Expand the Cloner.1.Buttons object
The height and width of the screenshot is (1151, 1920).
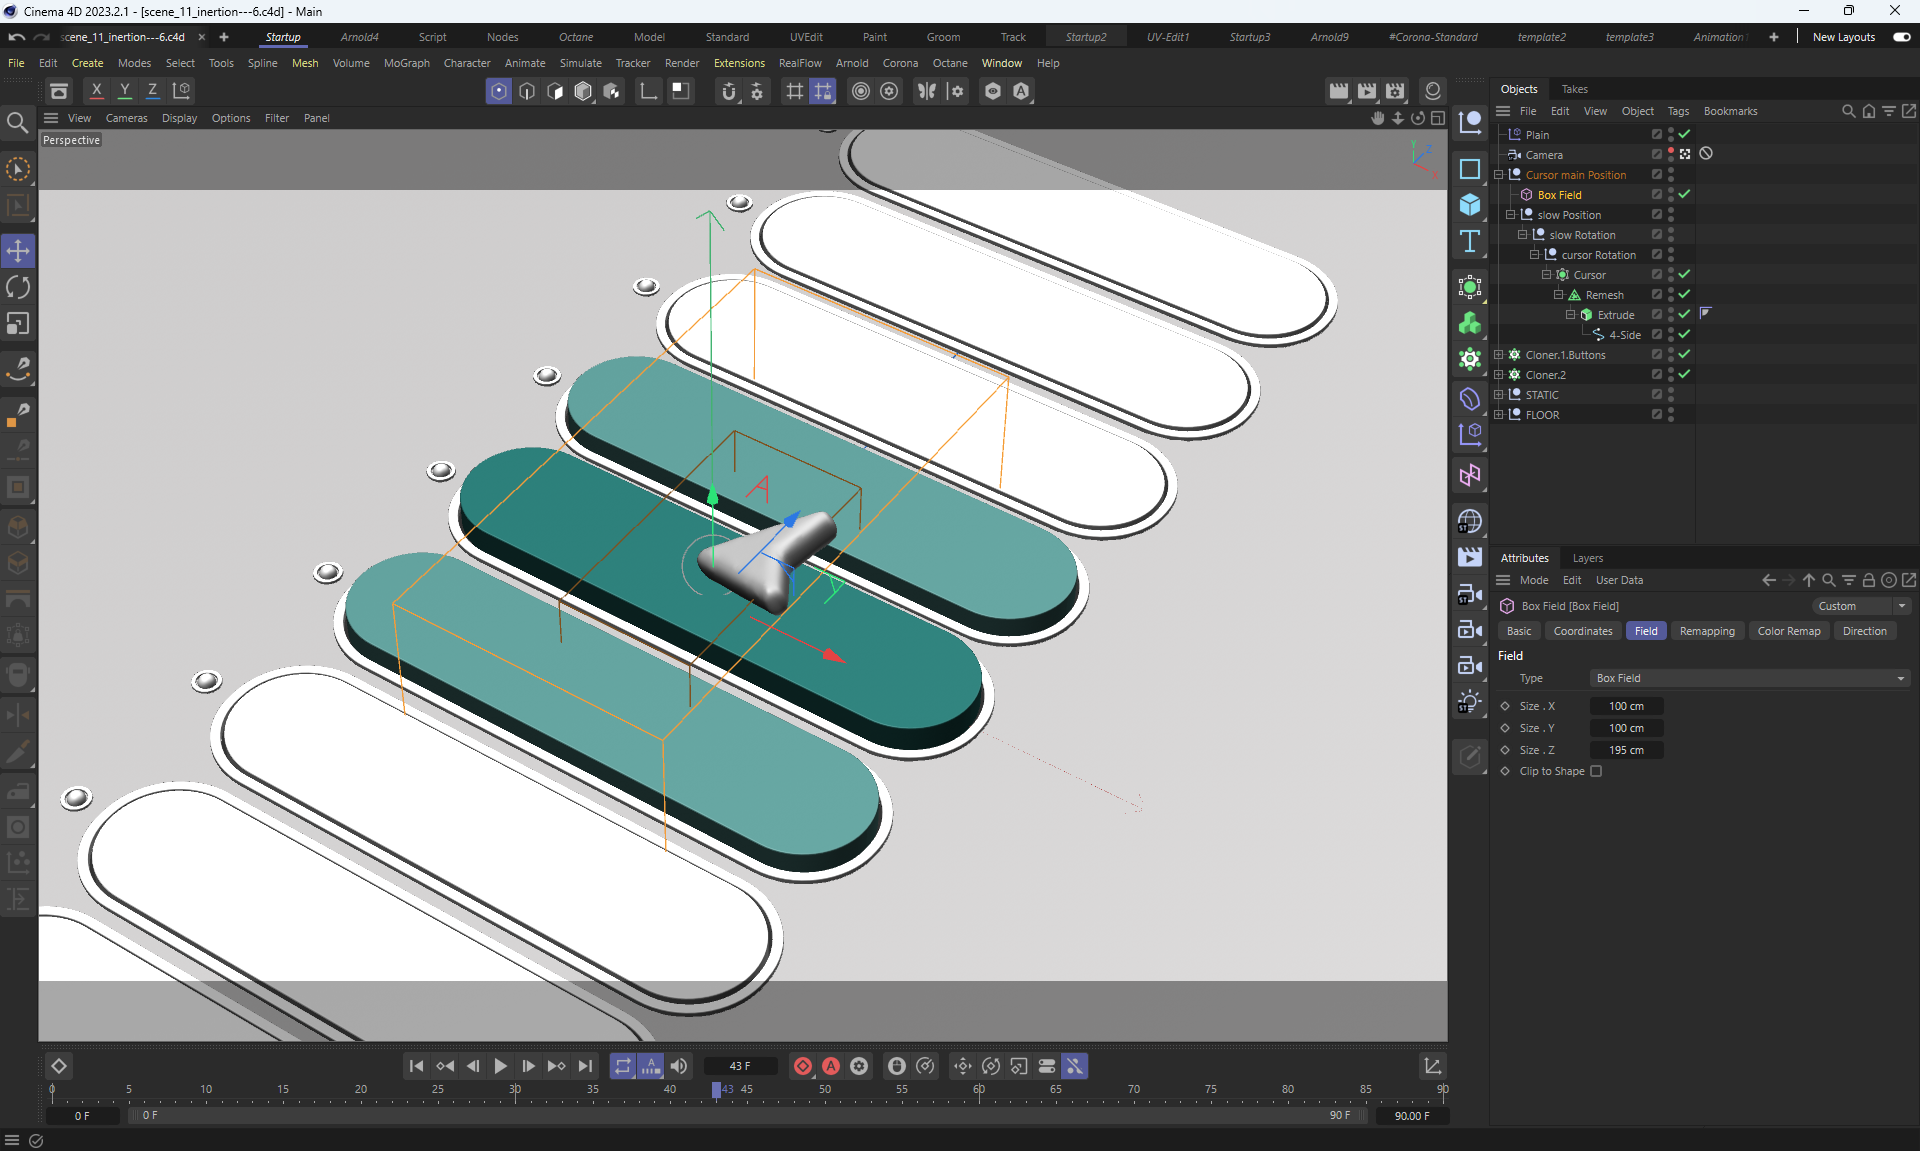tap(1498, 355)
